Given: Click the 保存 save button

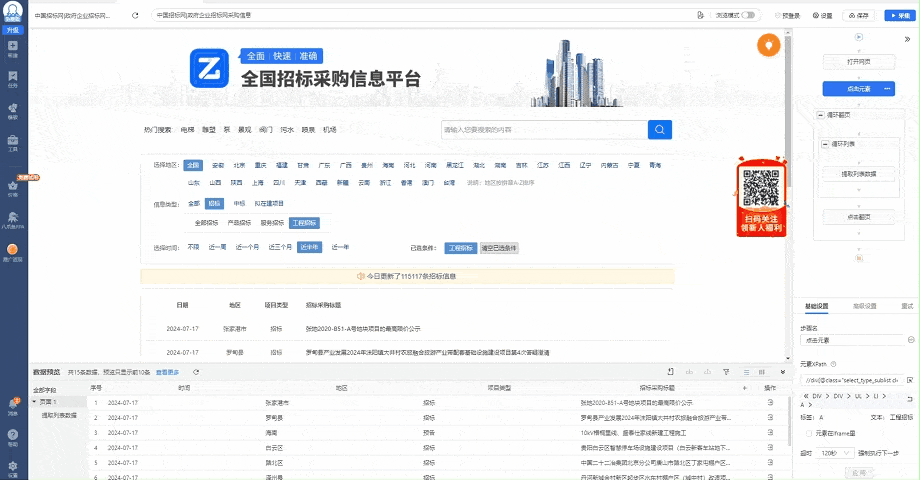Looking at the screenshot, I should point(858,15).
